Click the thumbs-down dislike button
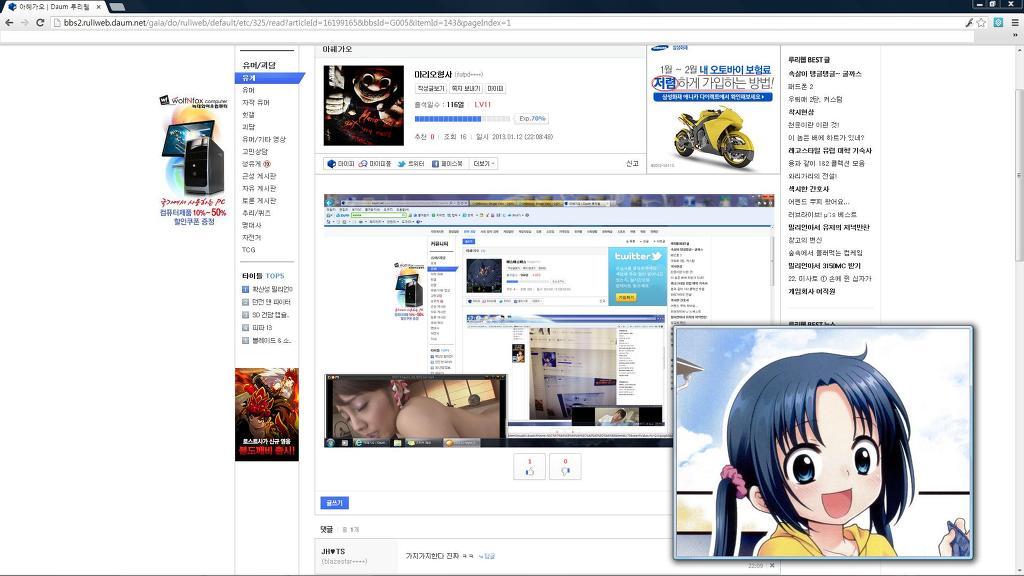The height and width of the screenshot is (576, 1024). [x=565, y=467]
